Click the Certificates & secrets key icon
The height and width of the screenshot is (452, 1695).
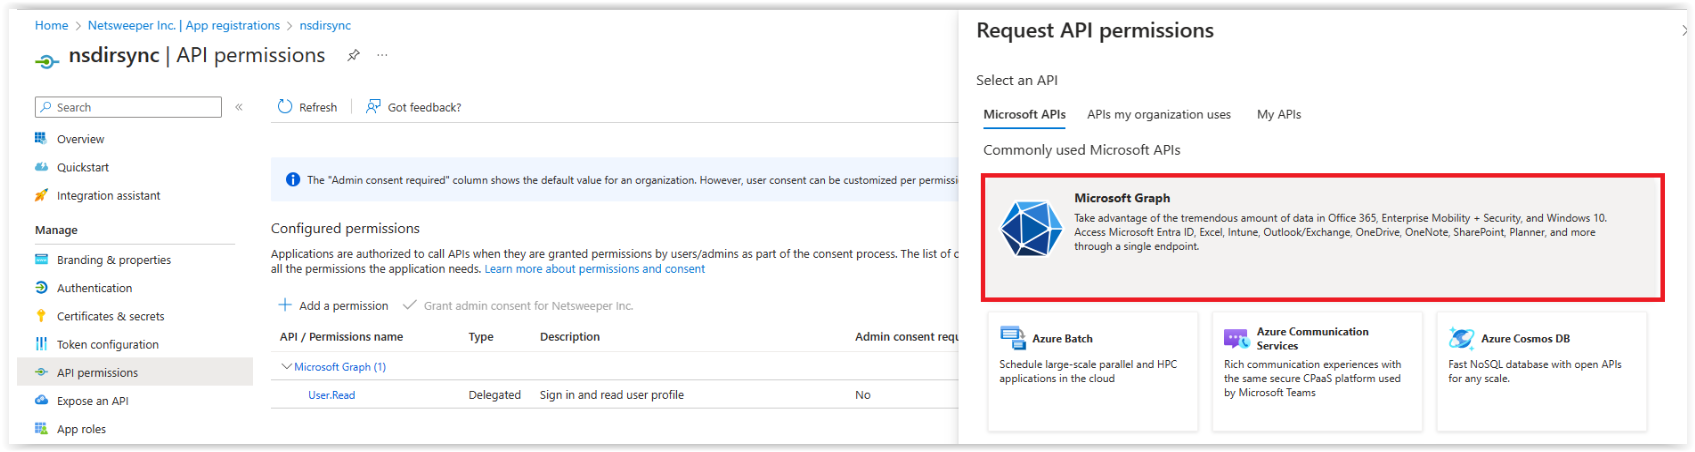pos(41,315)
